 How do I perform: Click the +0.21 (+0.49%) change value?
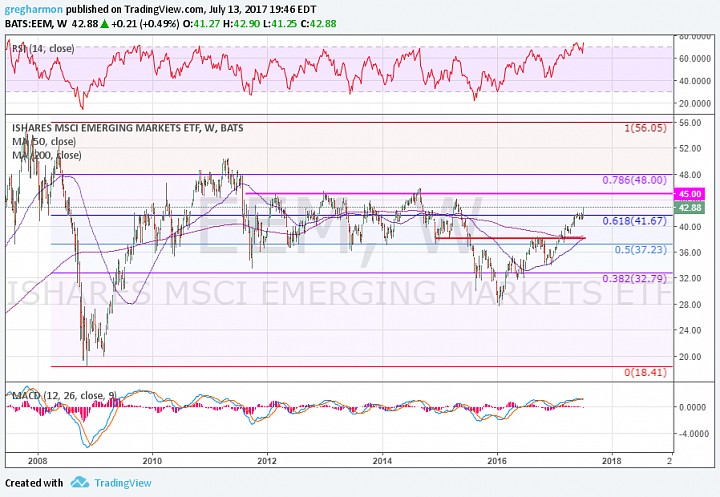[146, 23]
